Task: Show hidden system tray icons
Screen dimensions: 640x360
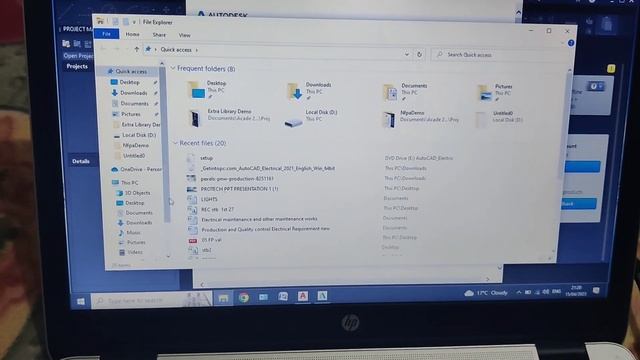Action: click(518, 292)
